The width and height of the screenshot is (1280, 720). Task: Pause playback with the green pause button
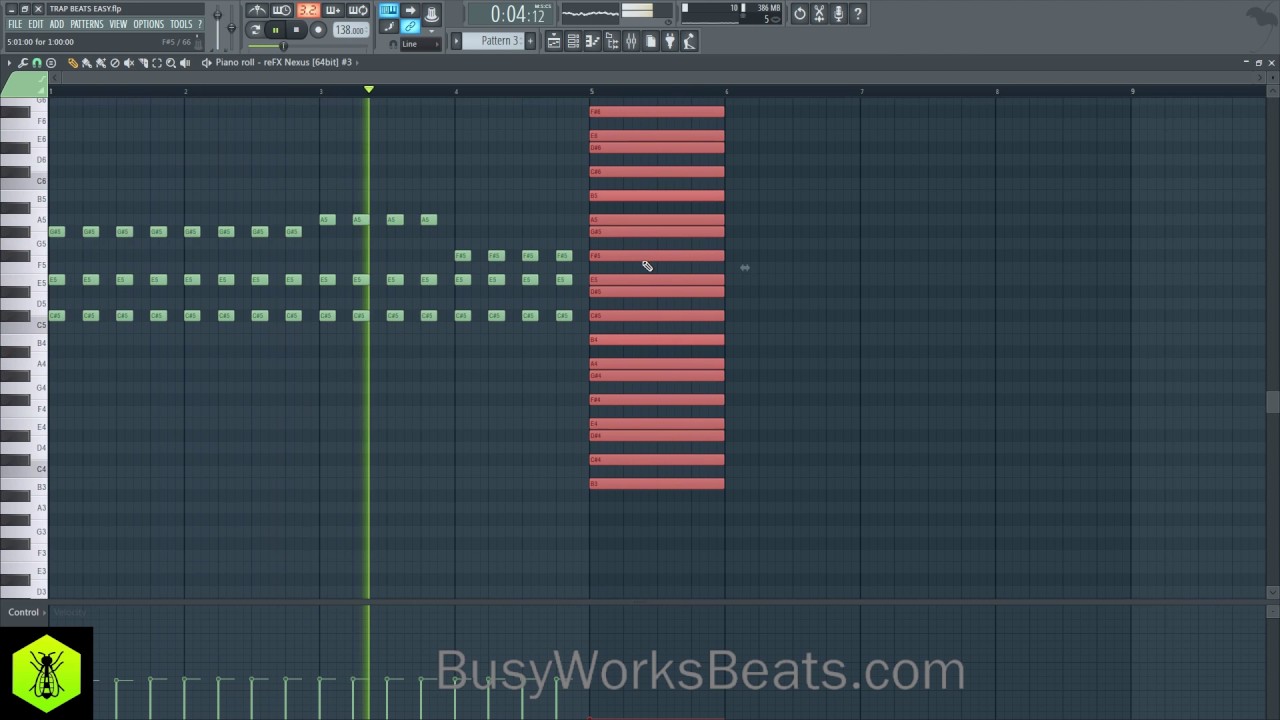tap(275, 30)
